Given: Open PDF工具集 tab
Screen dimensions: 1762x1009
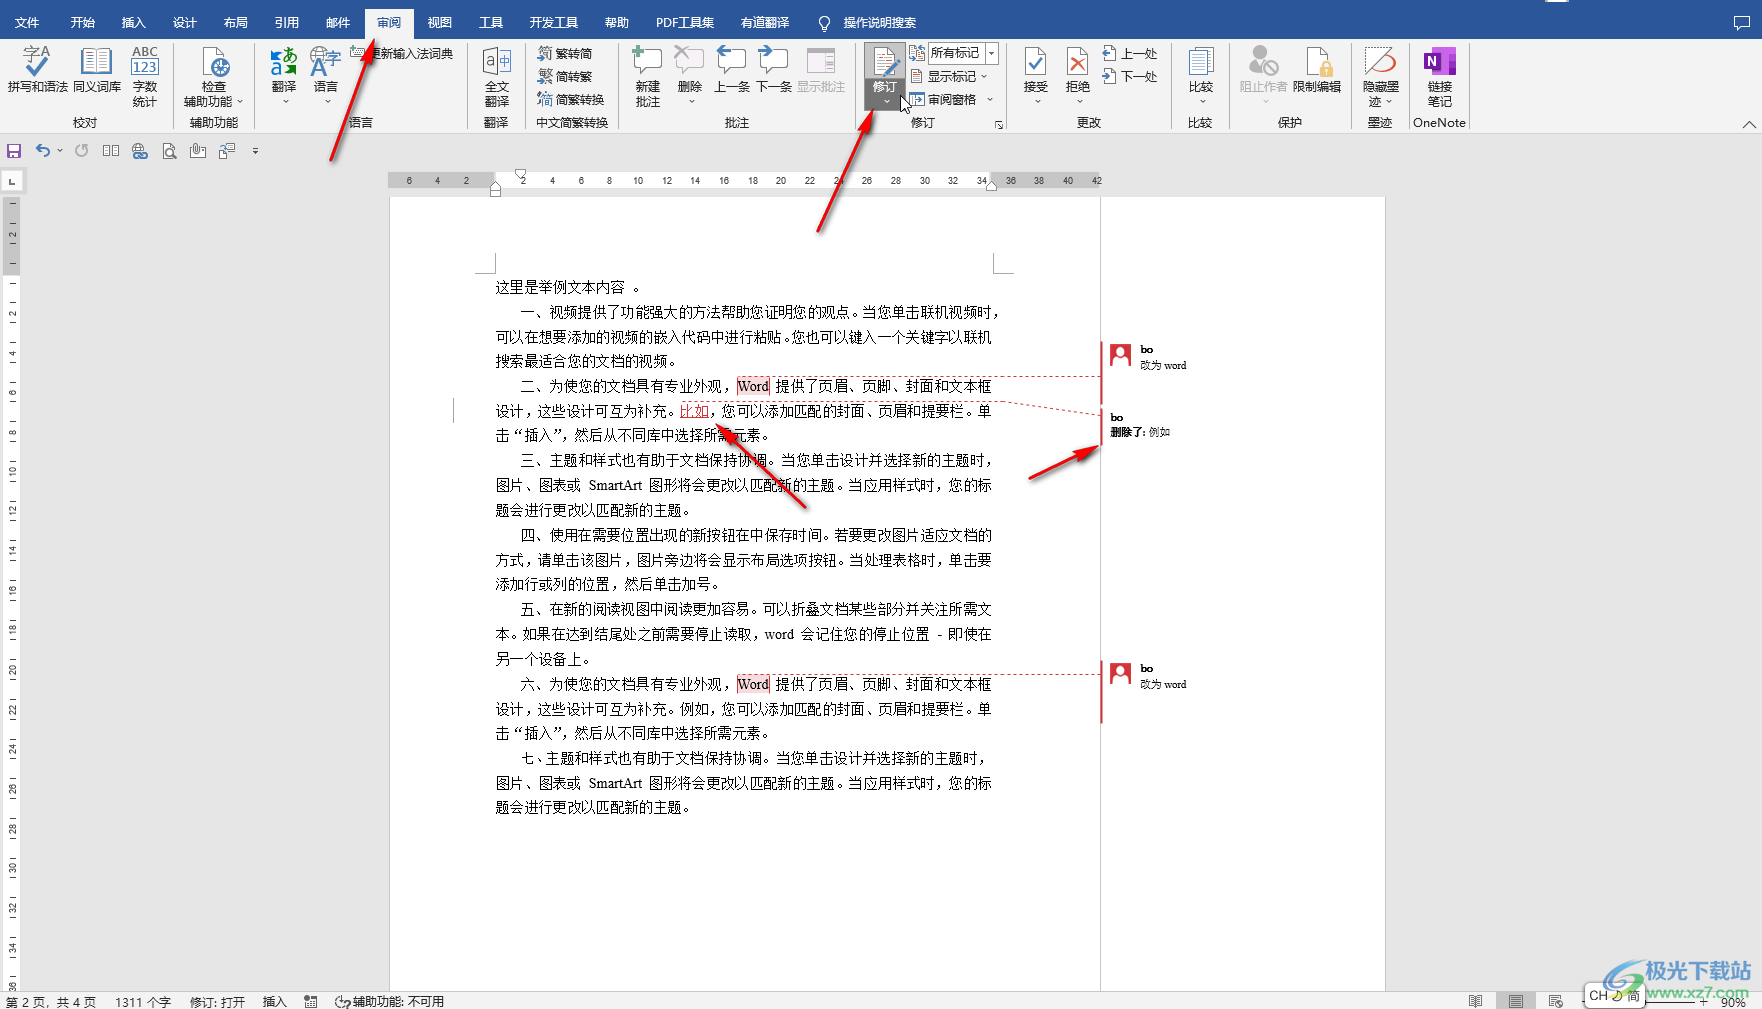Looking at the screenshot, I should tap(684, 22).
